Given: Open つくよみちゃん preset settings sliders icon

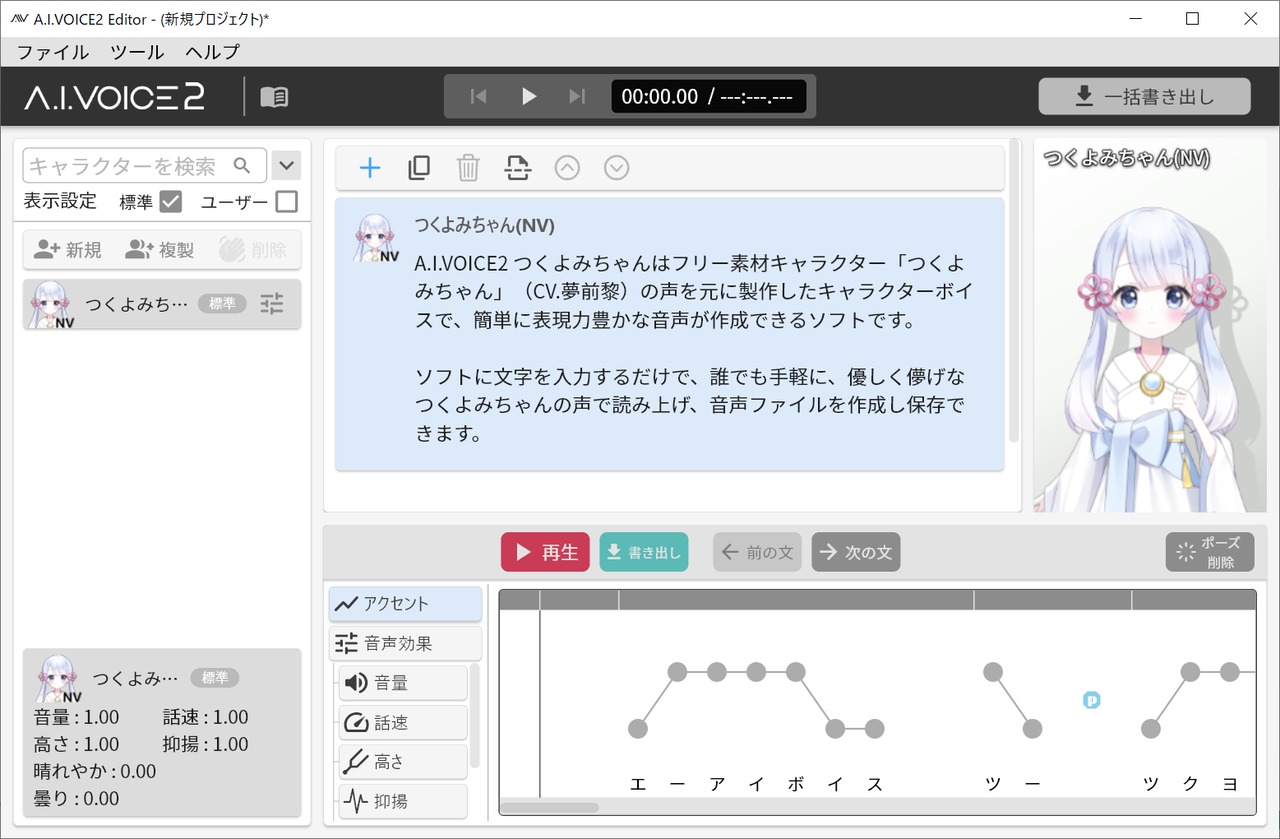Looking at the screenshot, I should 272,304.
